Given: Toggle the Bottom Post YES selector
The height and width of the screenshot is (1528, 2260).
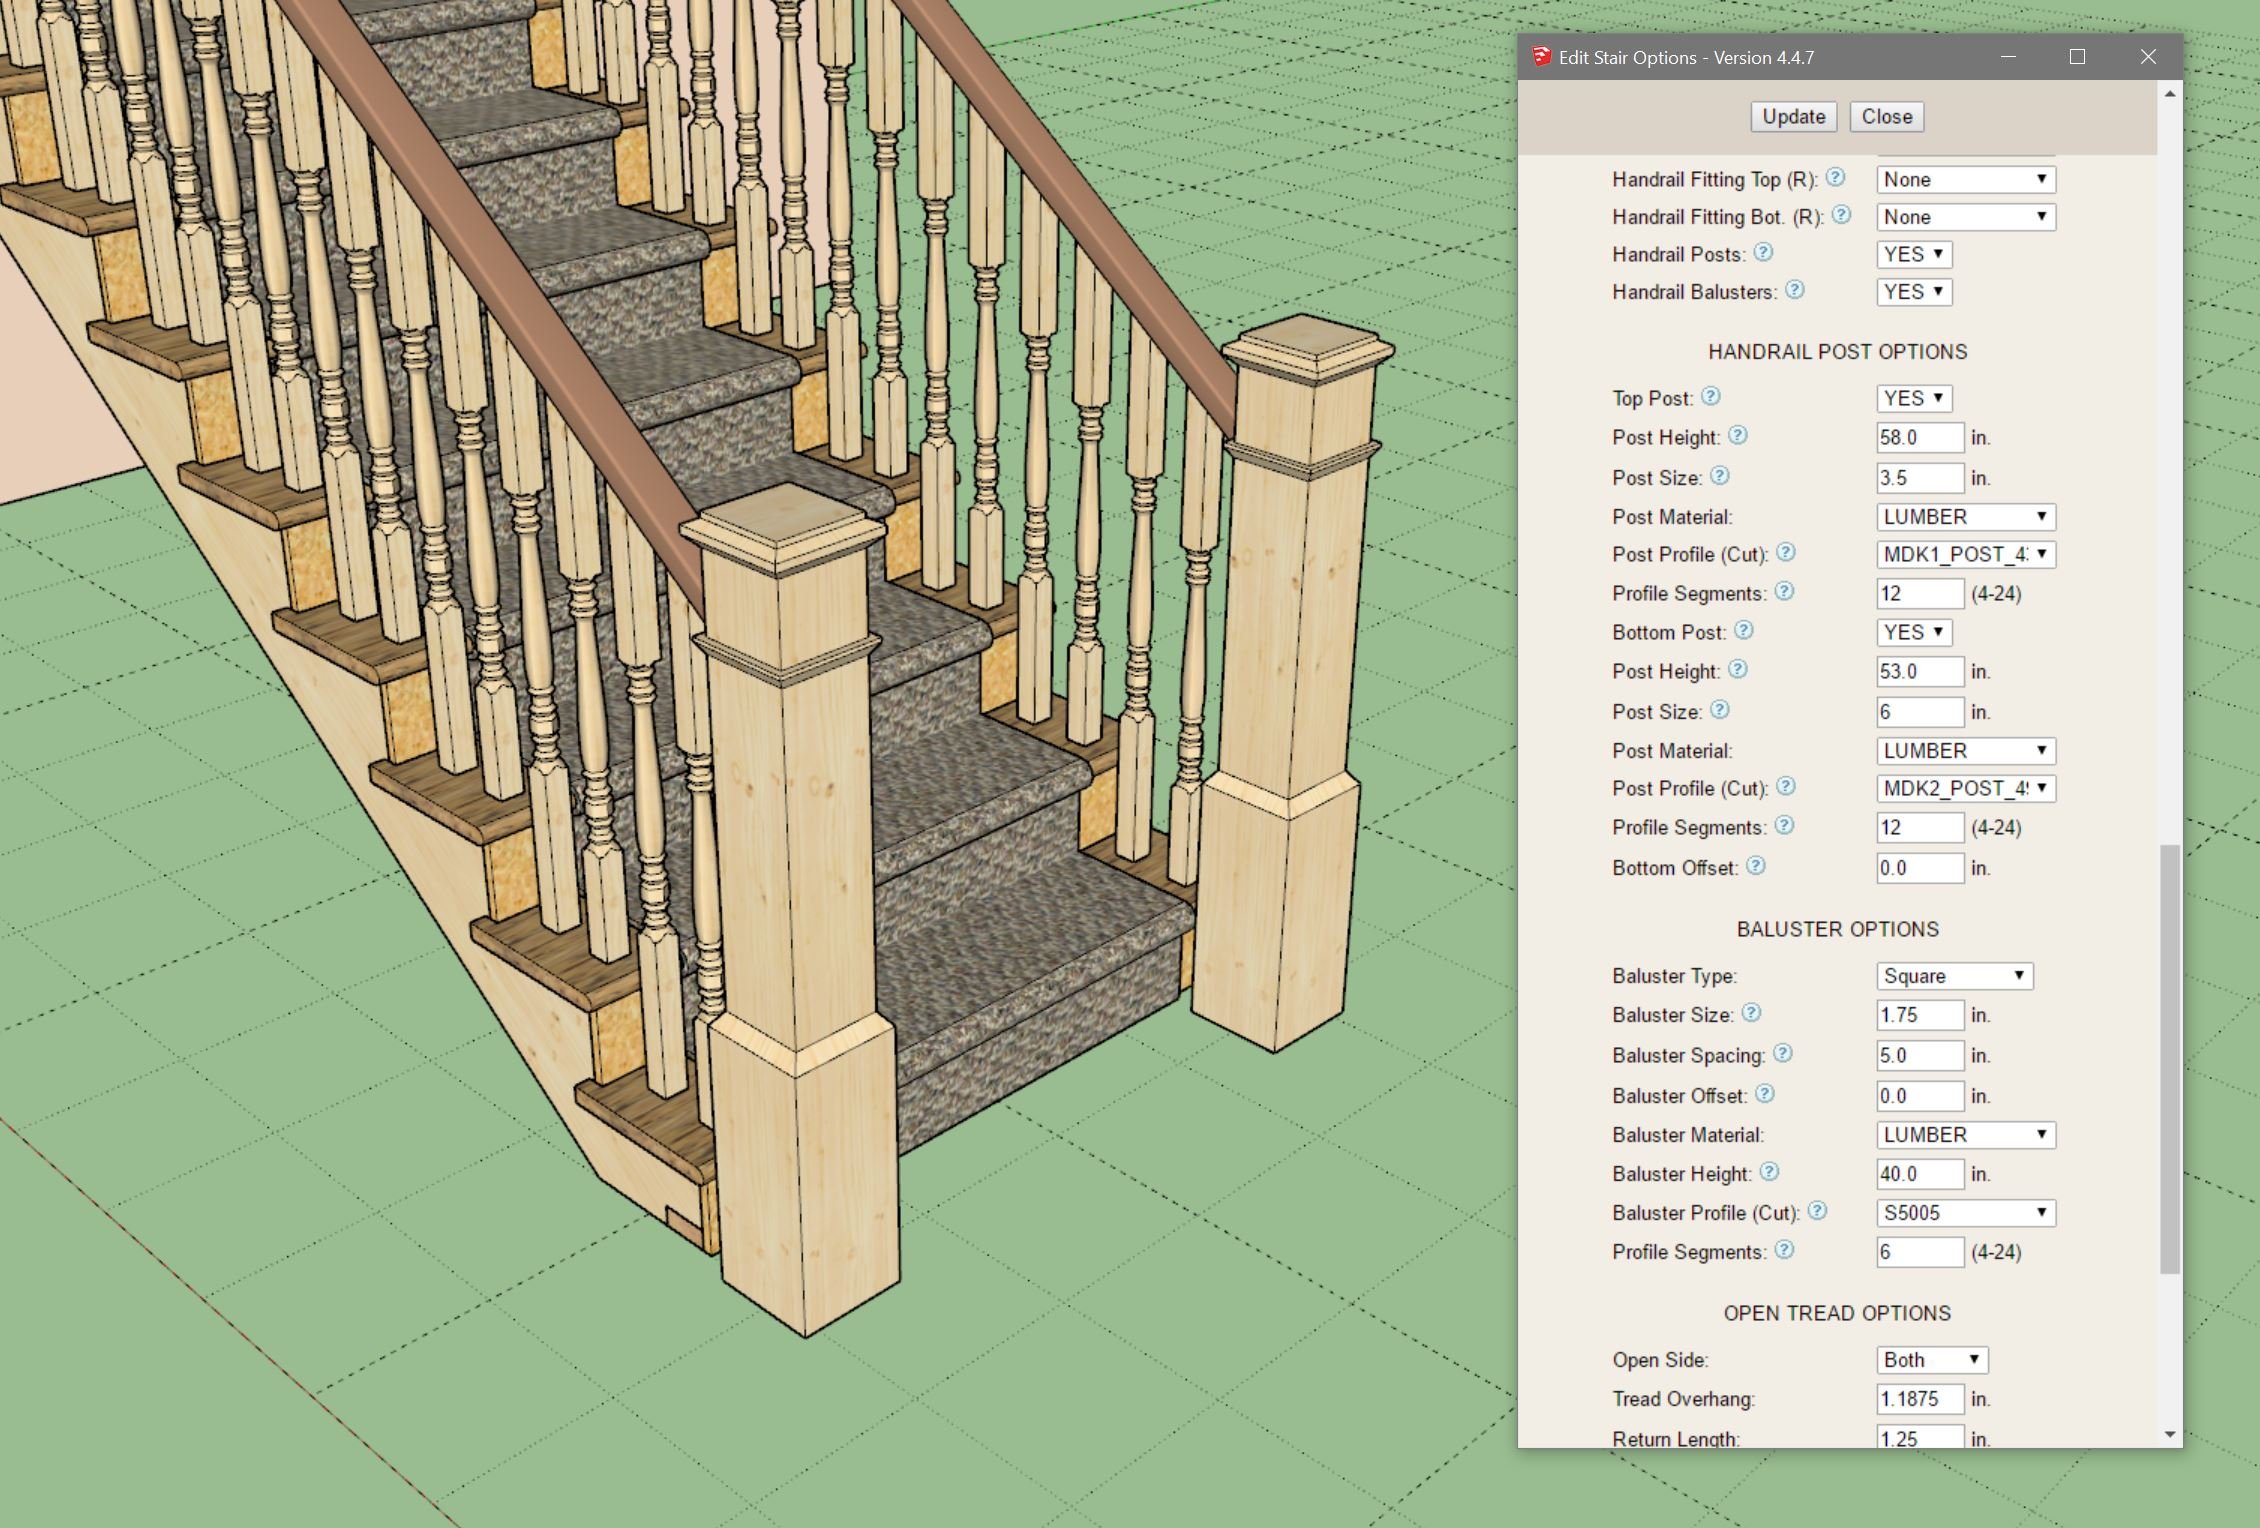Looking at the screenshot, I should point(1913,632).
